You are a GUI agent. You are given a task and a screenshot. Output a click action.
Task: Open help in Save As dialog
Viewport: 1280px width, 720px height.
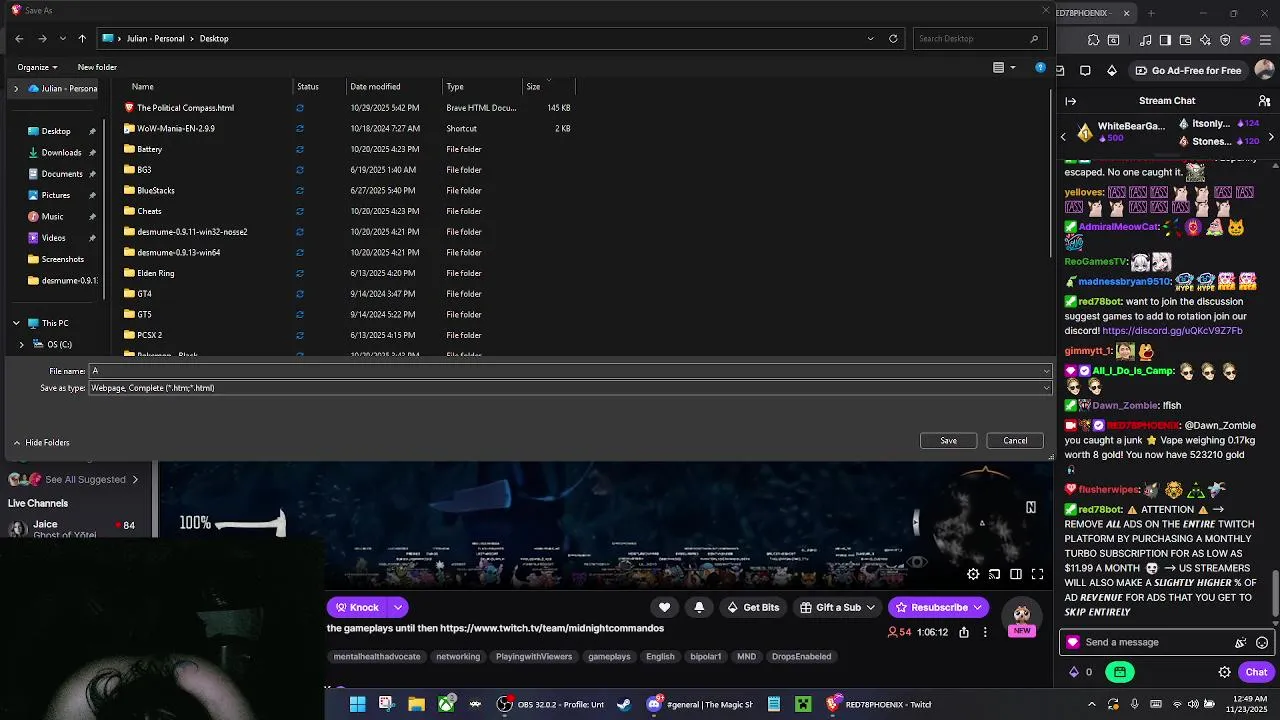[1040, 67]
